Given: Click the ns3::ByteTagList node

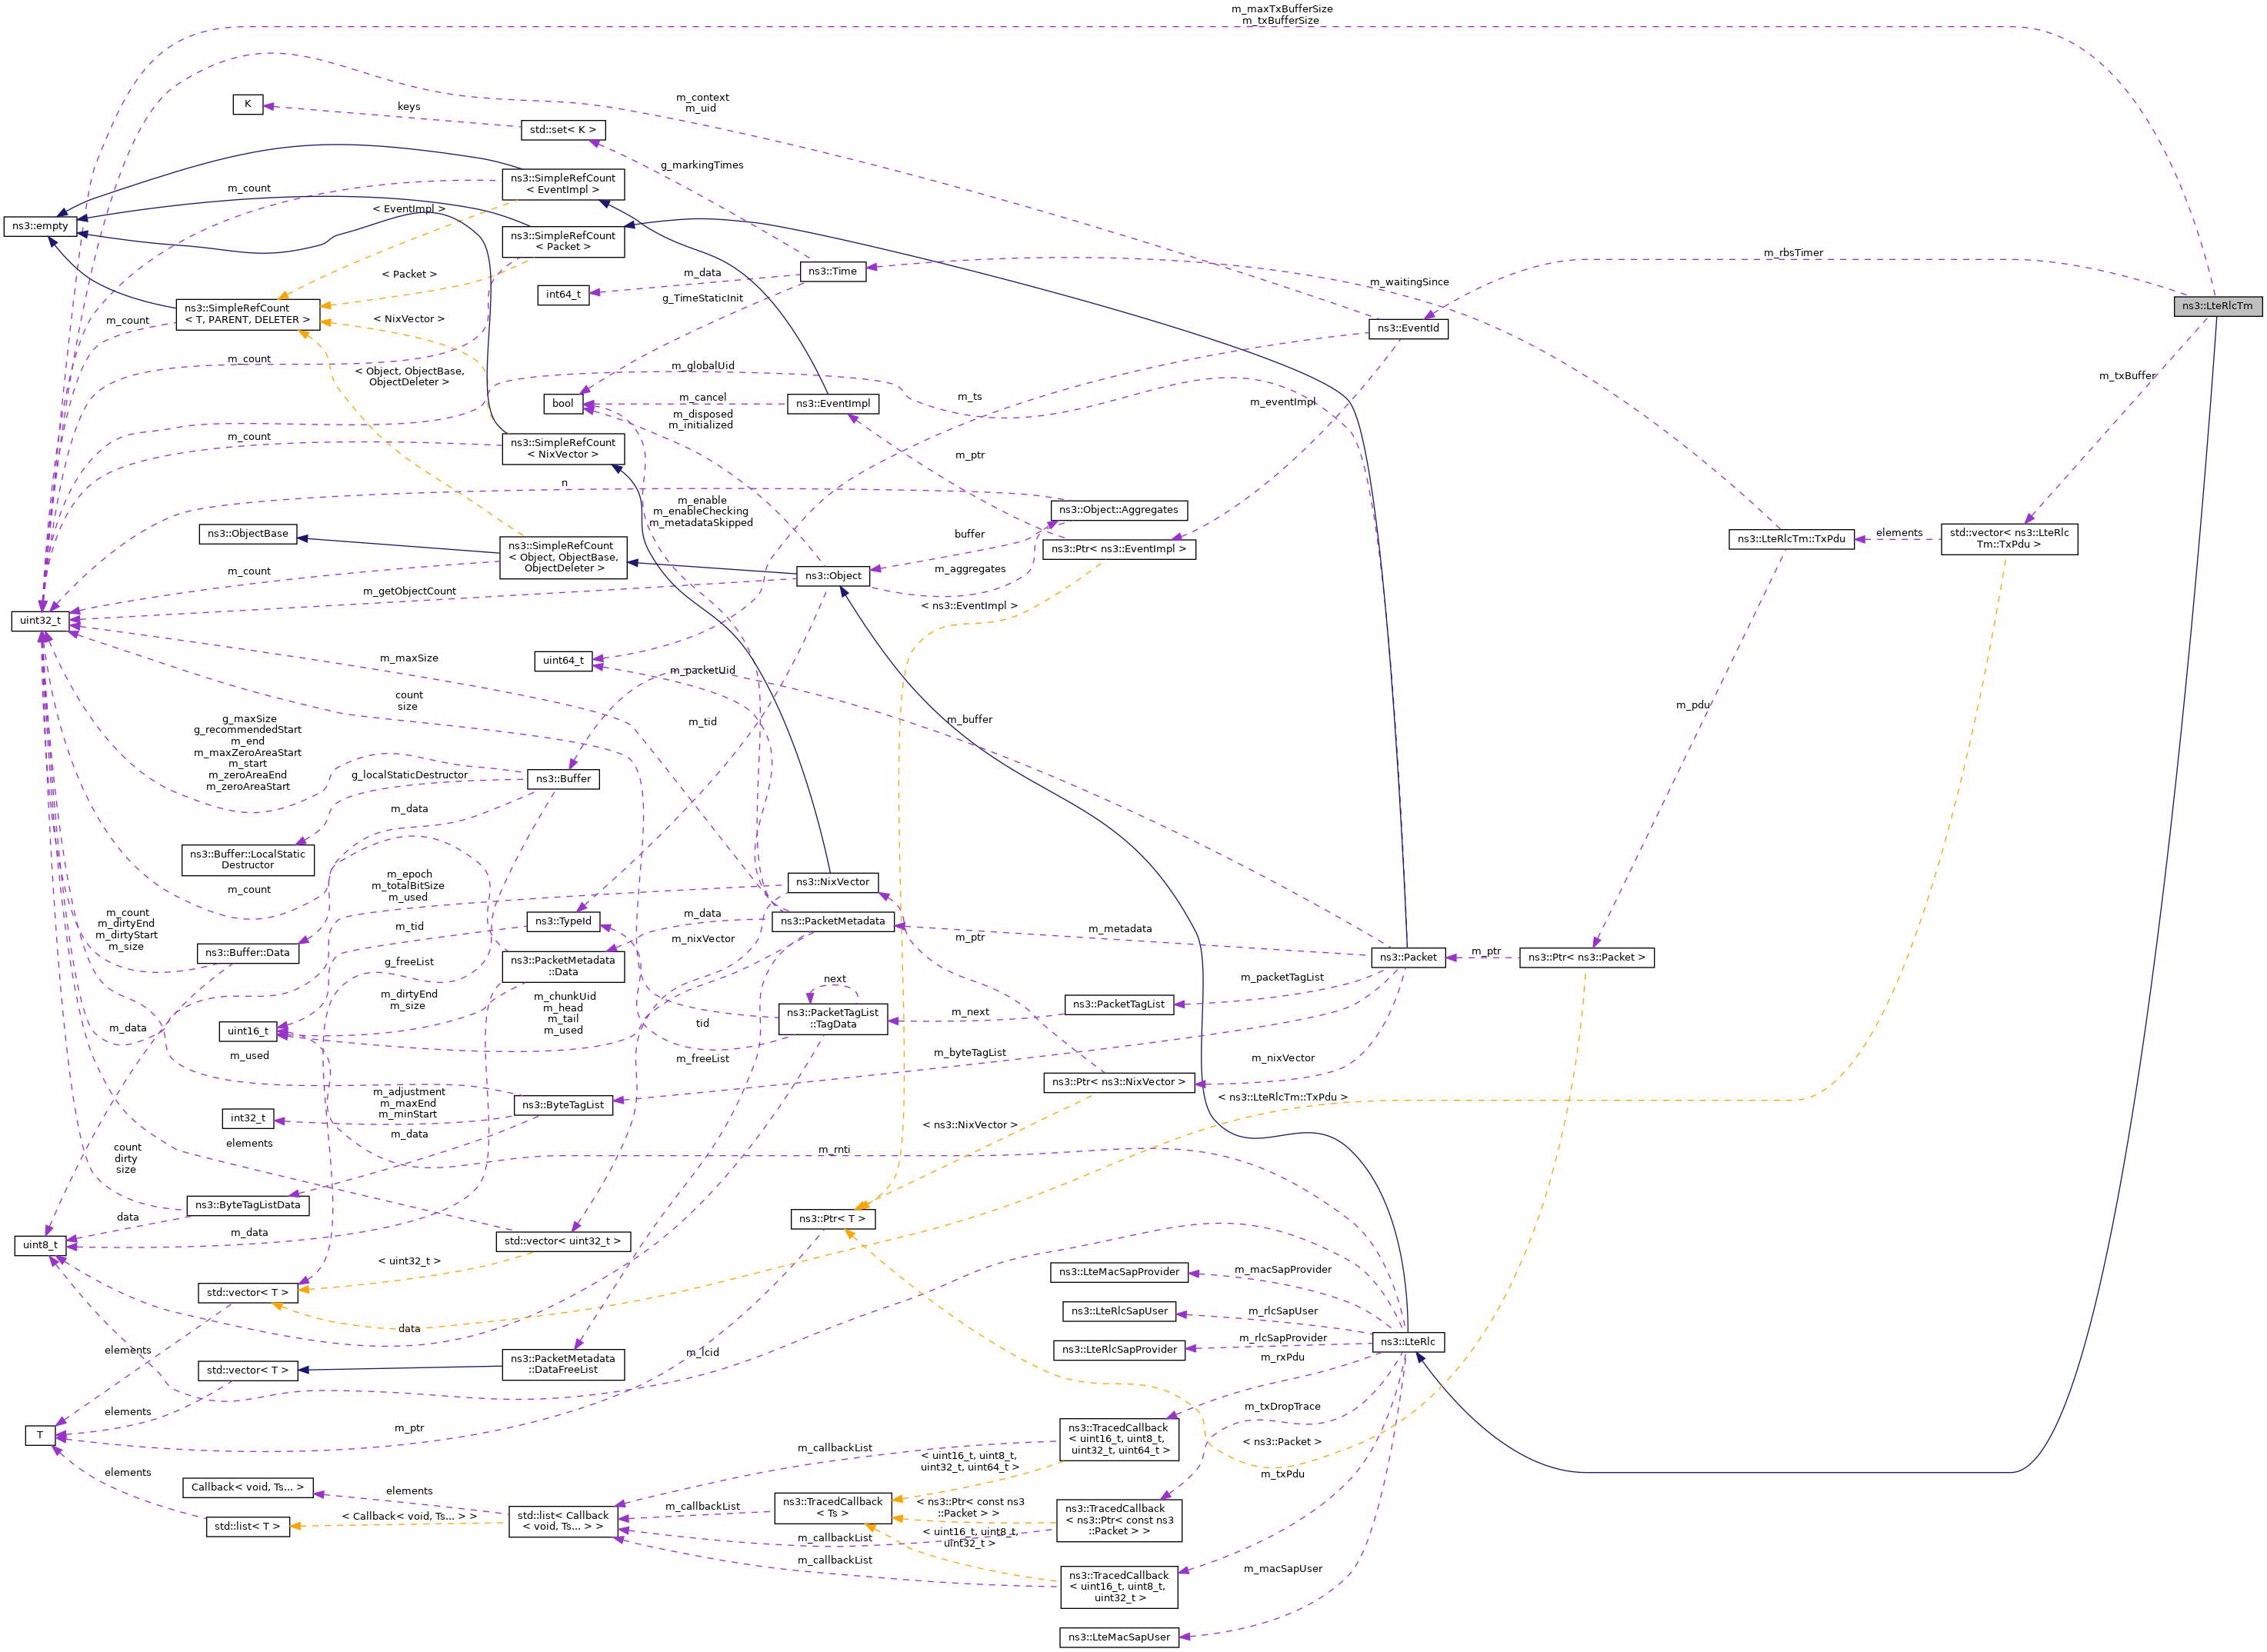Looking at the screenshot, I should coord(563,1105).
